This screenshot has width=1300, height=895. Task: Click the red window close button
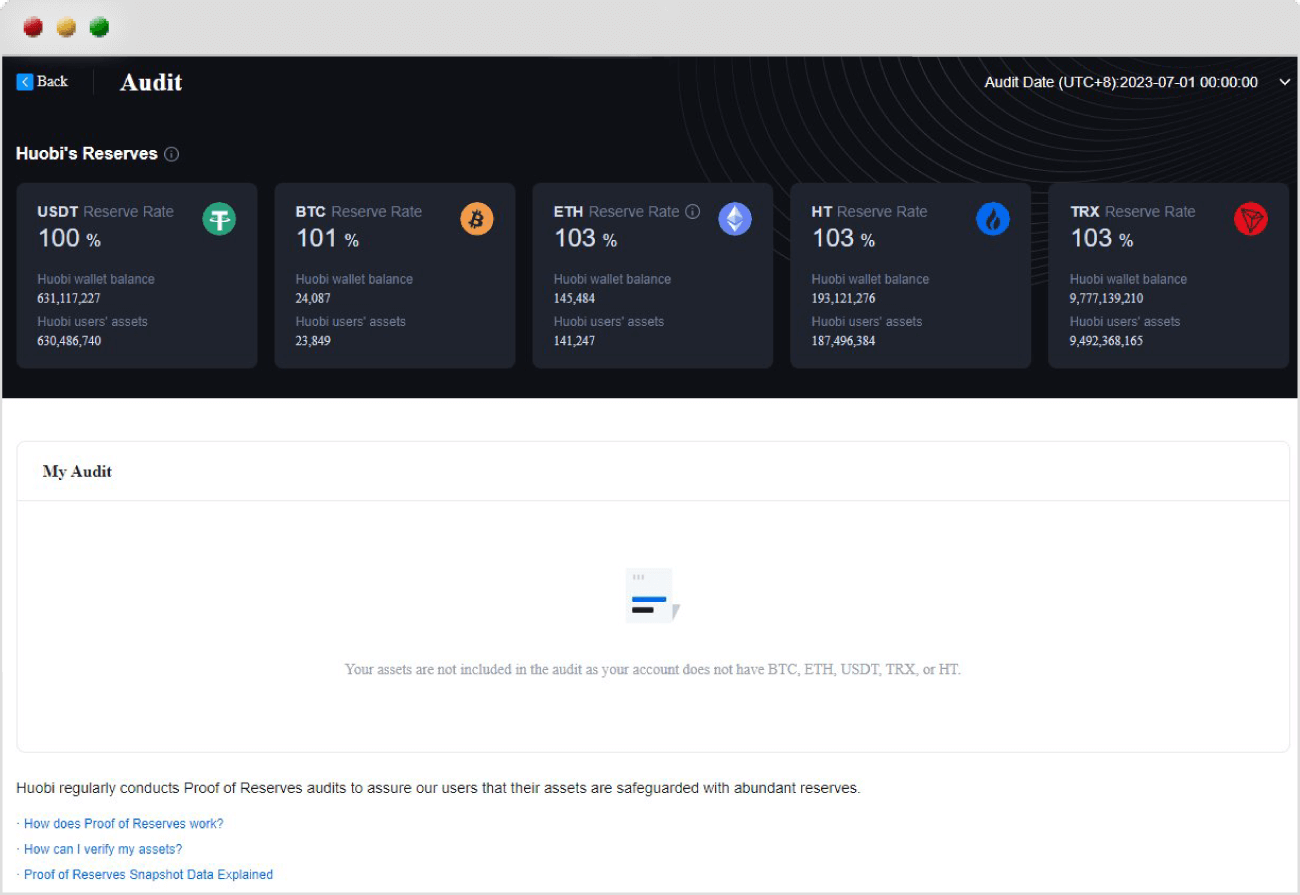[33, 27]
